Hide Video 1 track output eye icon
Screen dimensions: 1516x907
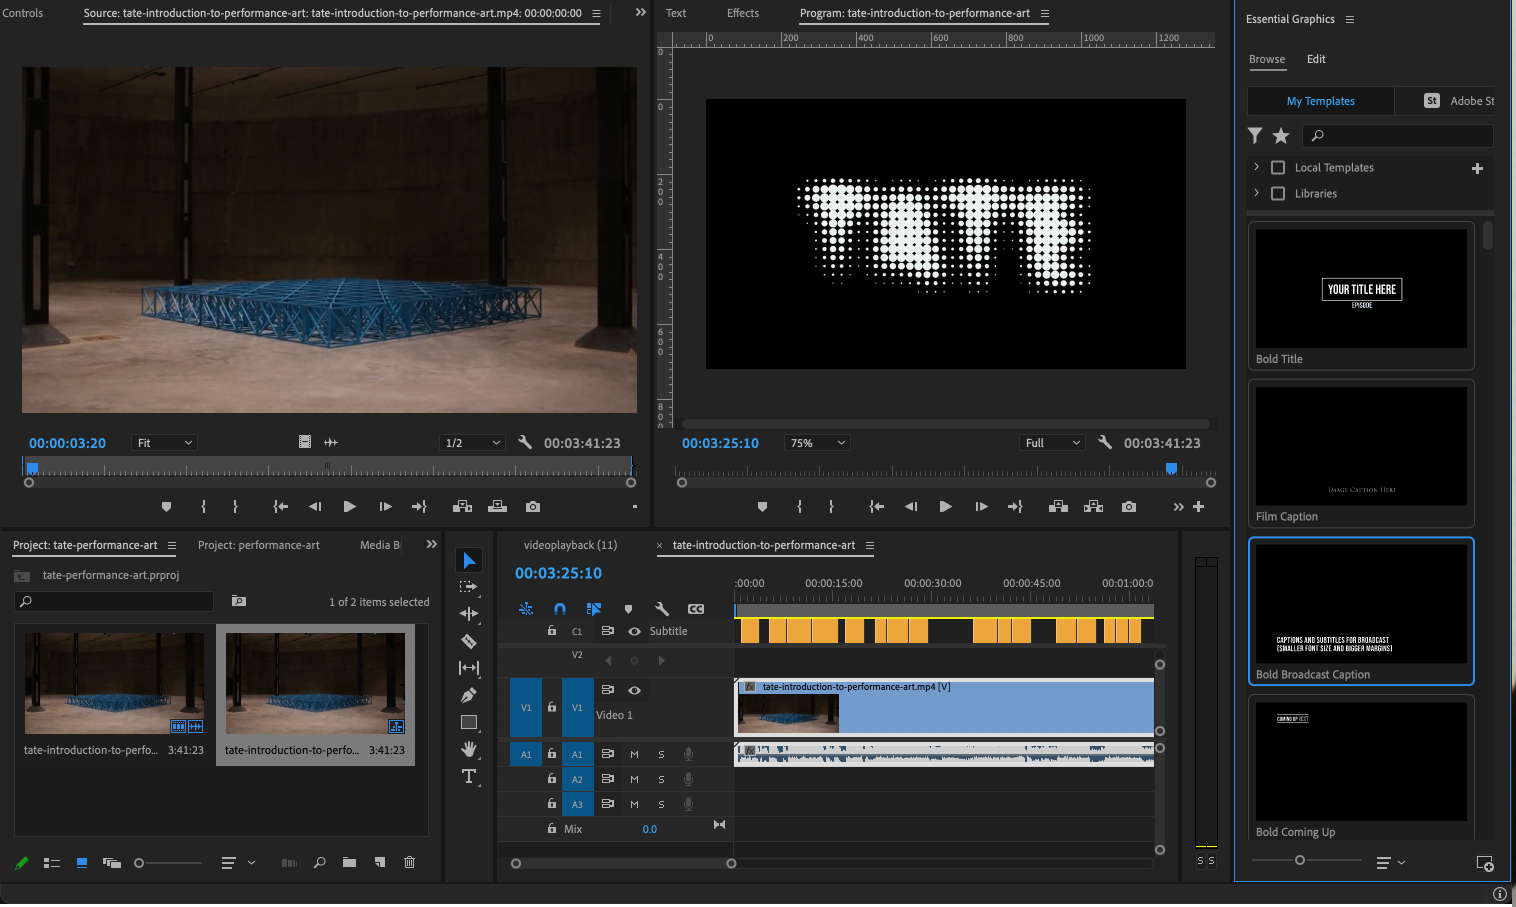click(634, 690)
